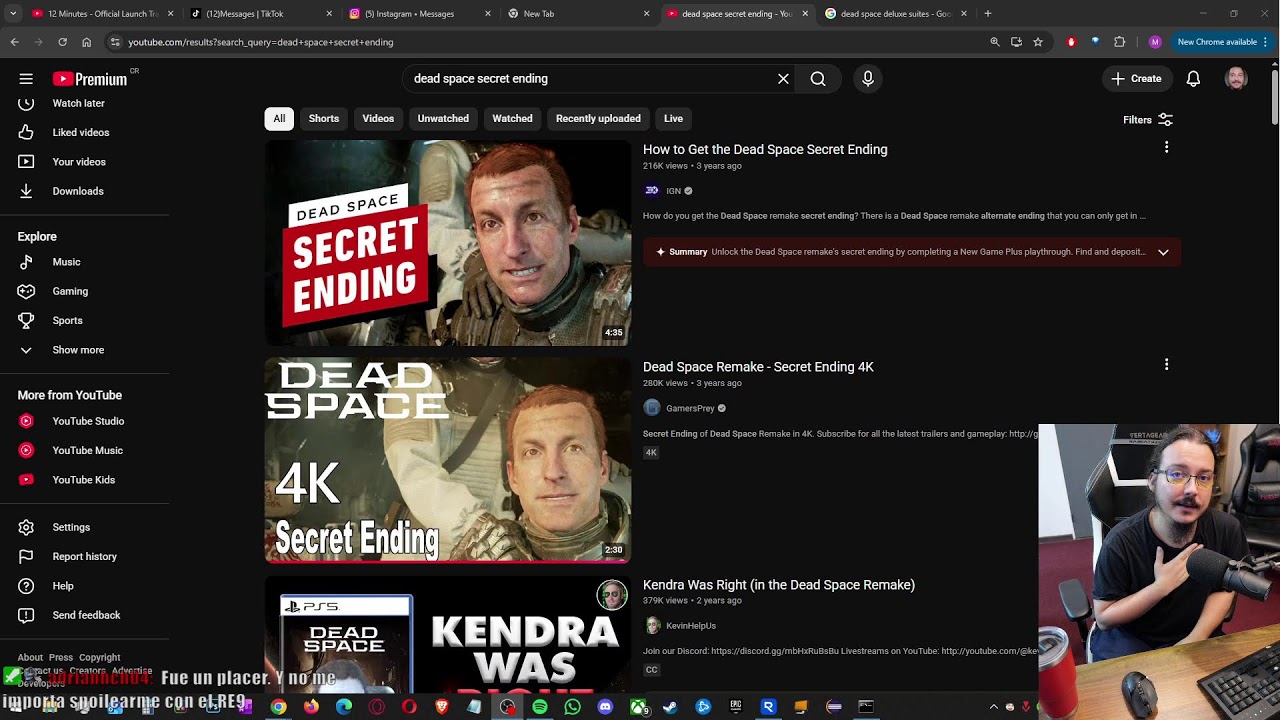This screenshot has width=1280, height=720.
Task: Open more options for the GamersPrey video
Action: (1166, 365)
